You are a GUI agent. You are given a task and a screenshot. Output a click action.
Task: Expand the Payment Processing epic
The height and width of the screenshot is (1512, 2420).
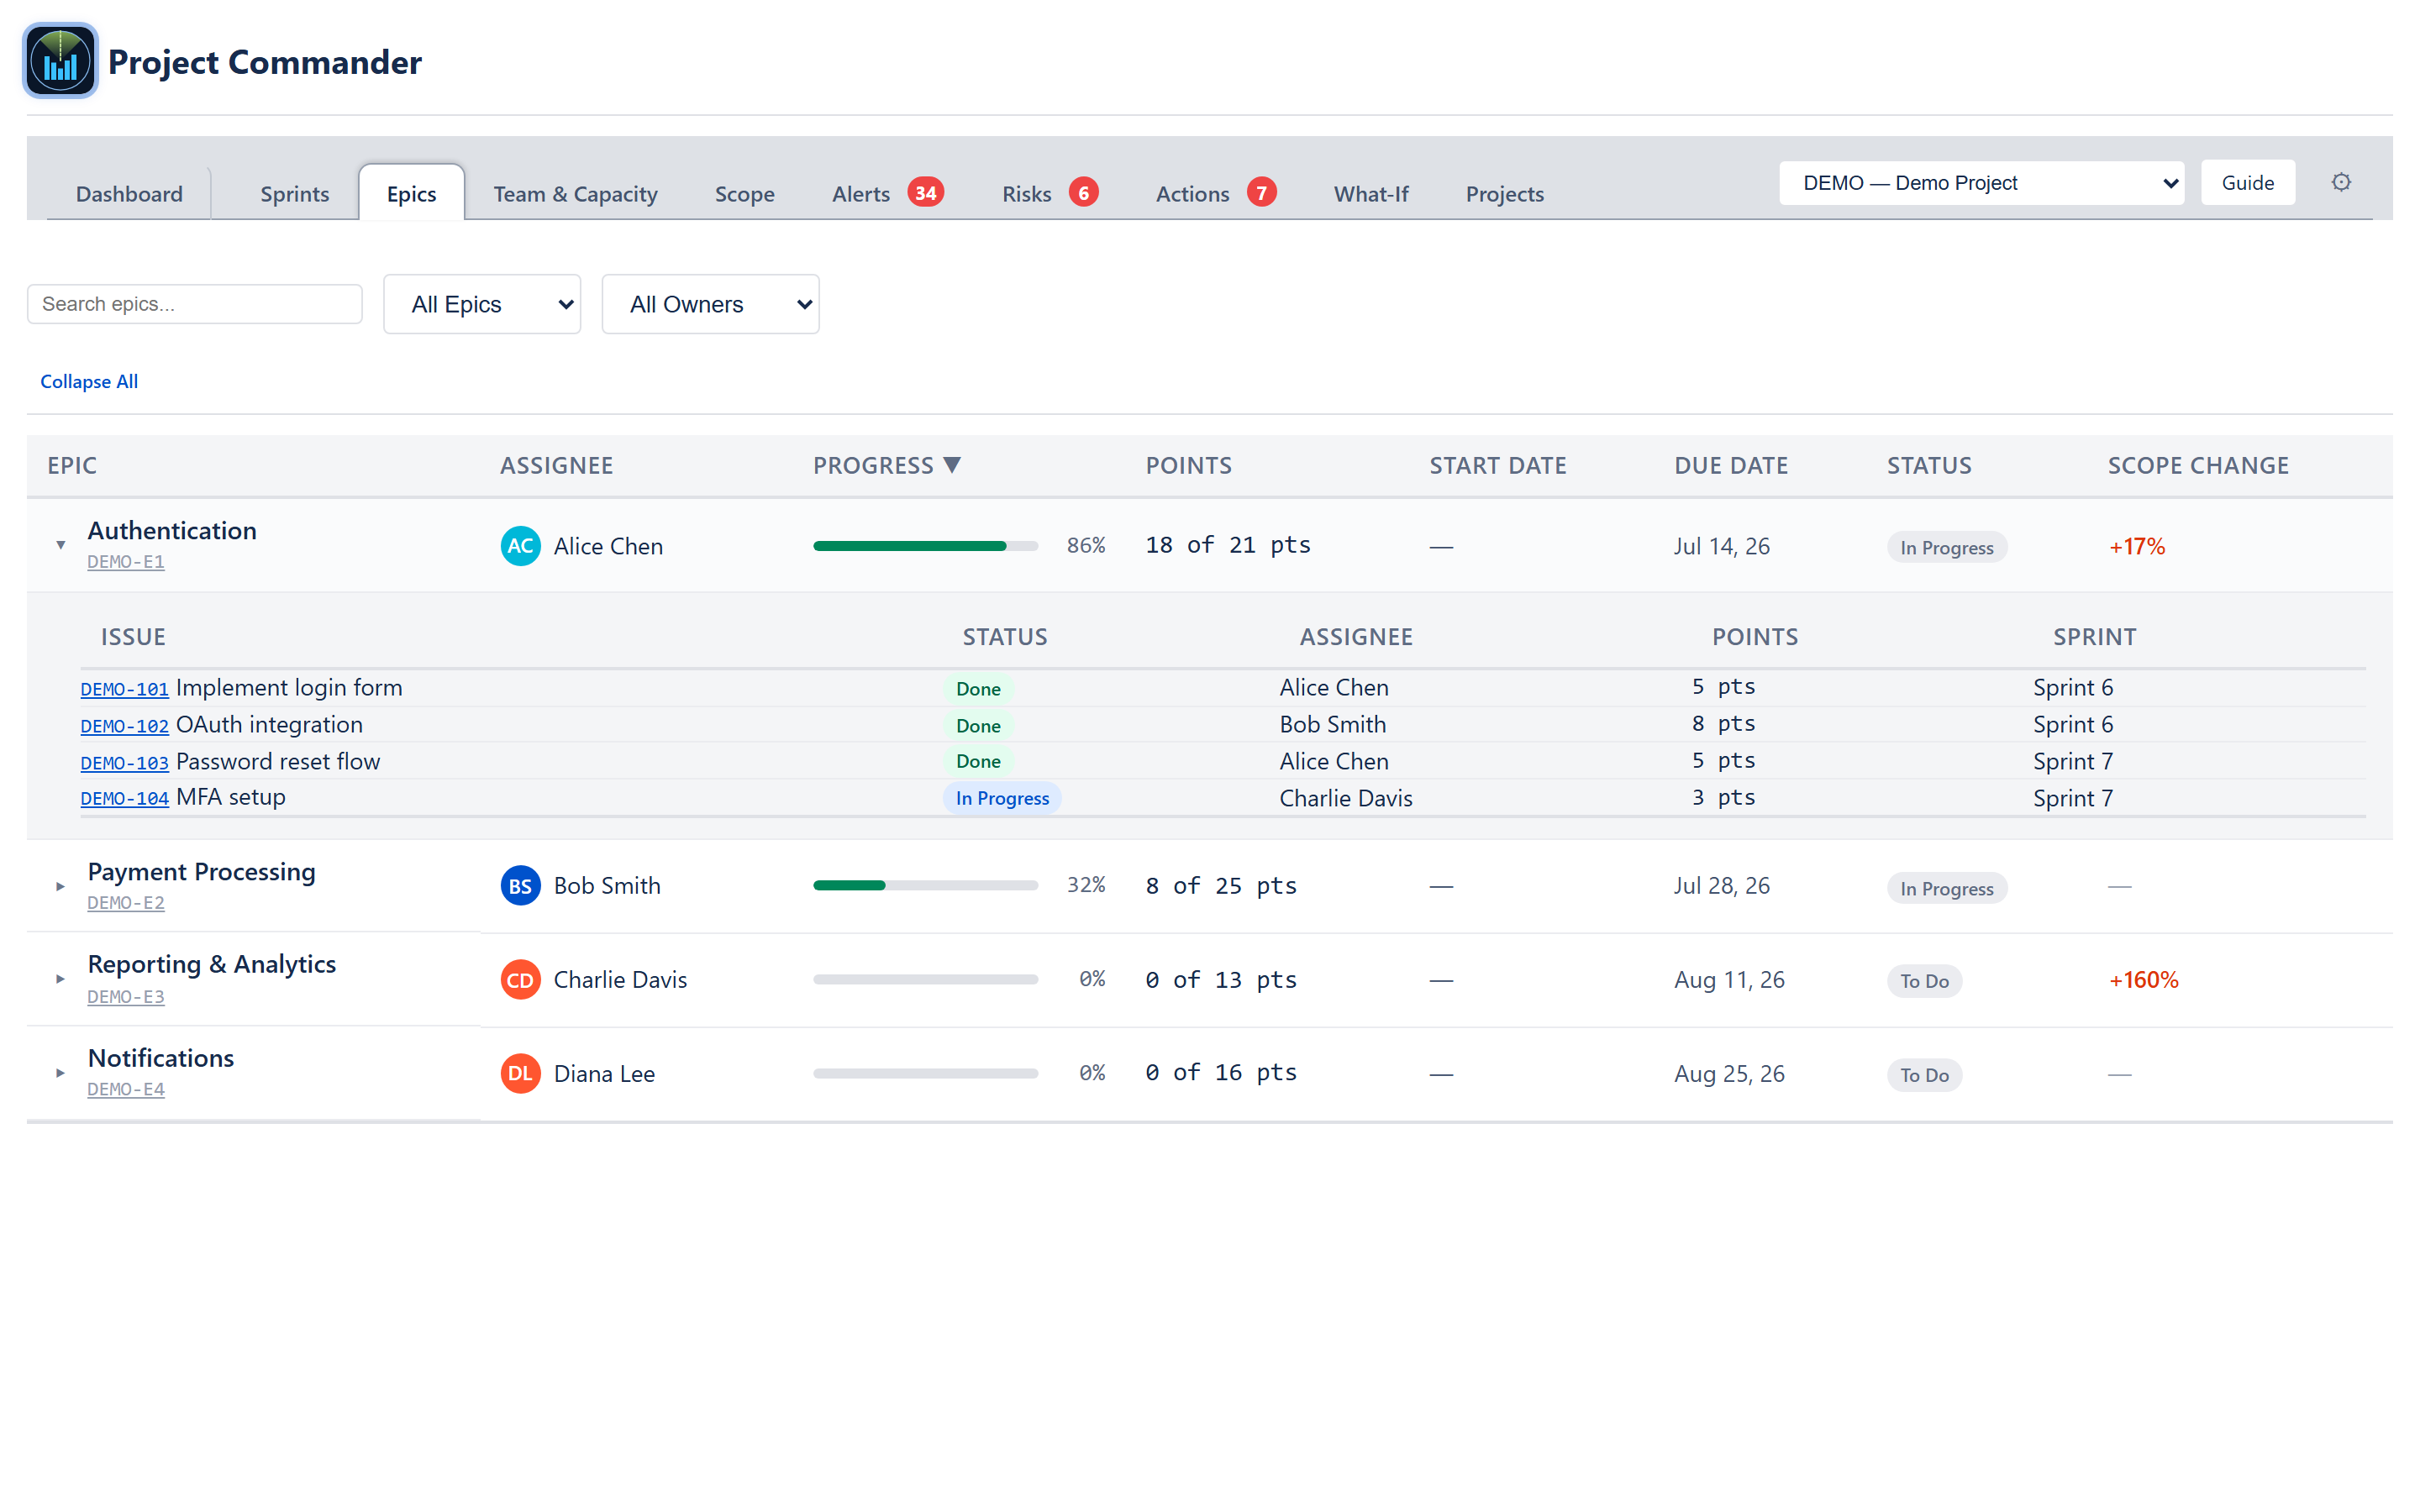pyautogui.click(x=60, y=886)
